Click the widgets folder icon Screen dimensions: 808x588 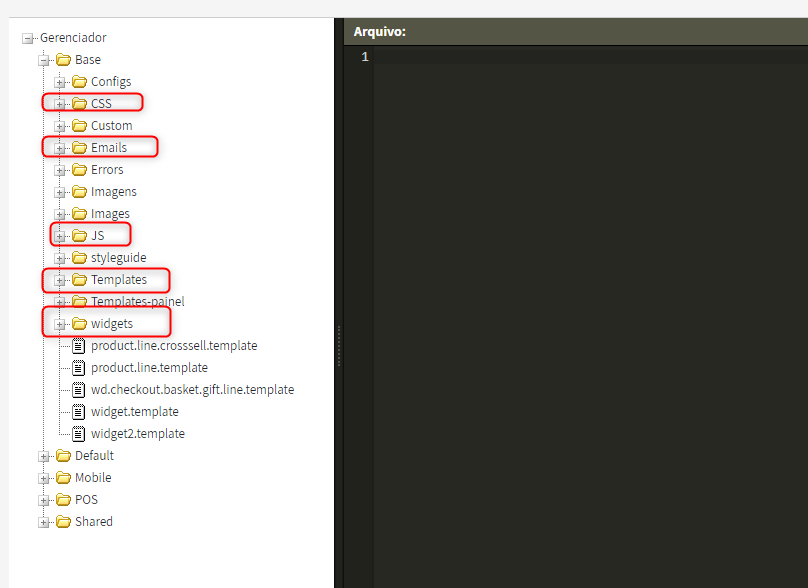tap(79, 324)
